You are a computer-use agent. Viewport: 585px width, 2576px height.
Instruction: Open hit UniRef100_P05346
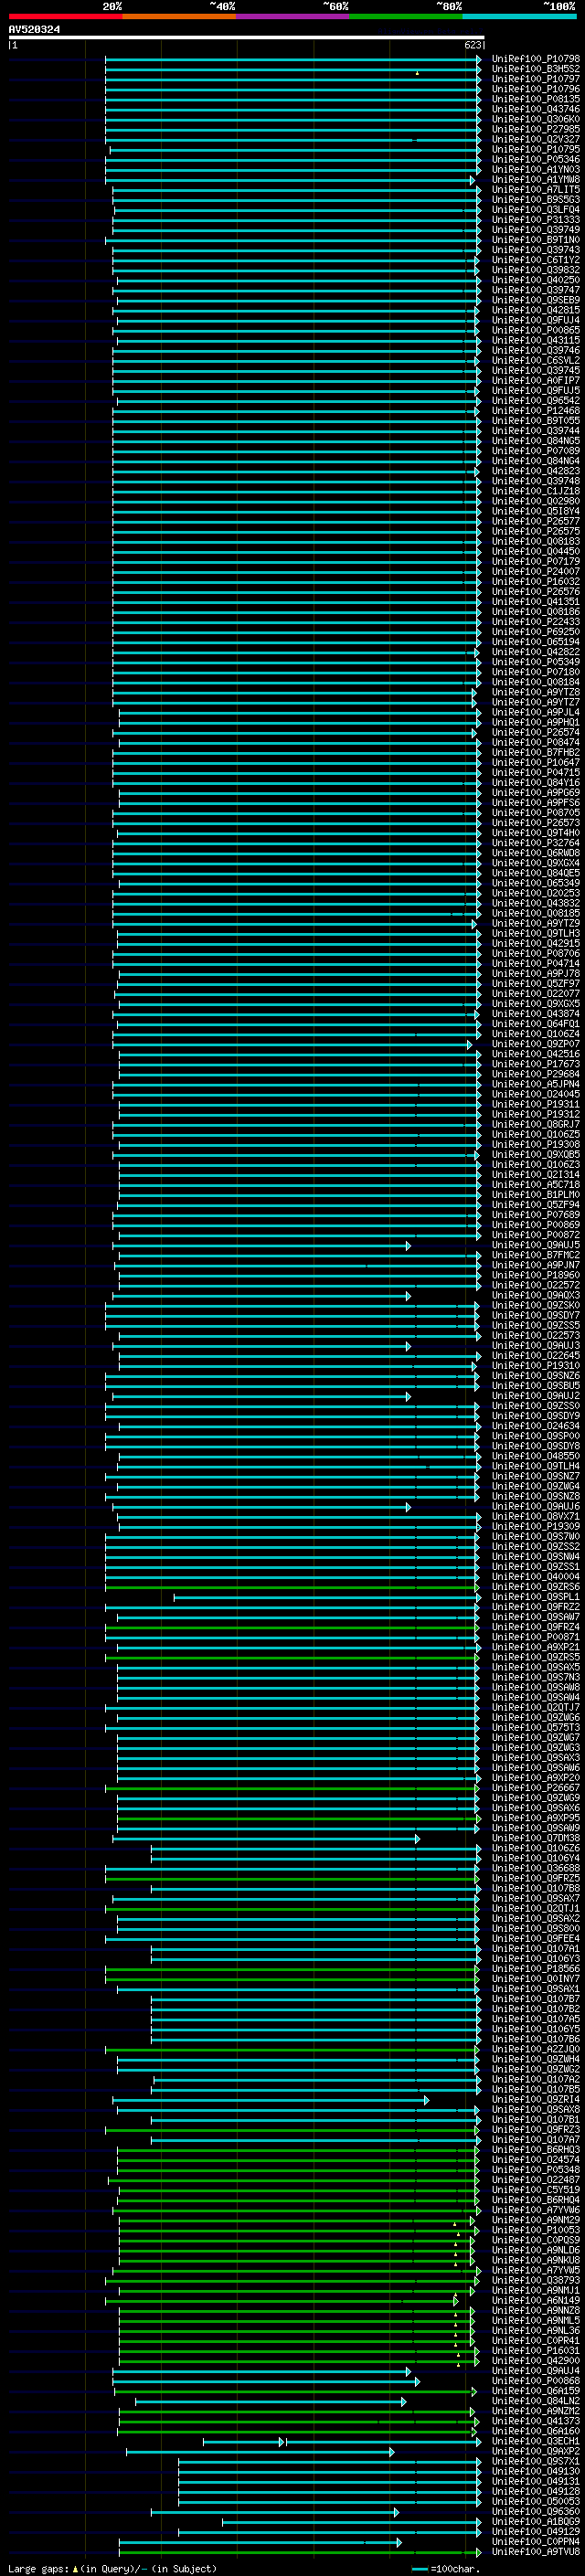(536, 159)
